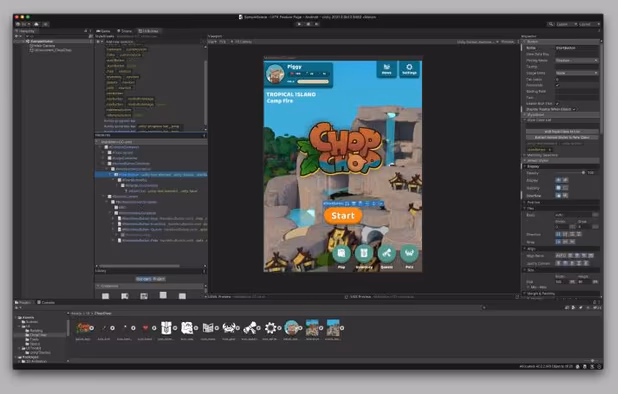Expand the Position section in Inspector
The image size is (618, 394).
coord(525,202)
